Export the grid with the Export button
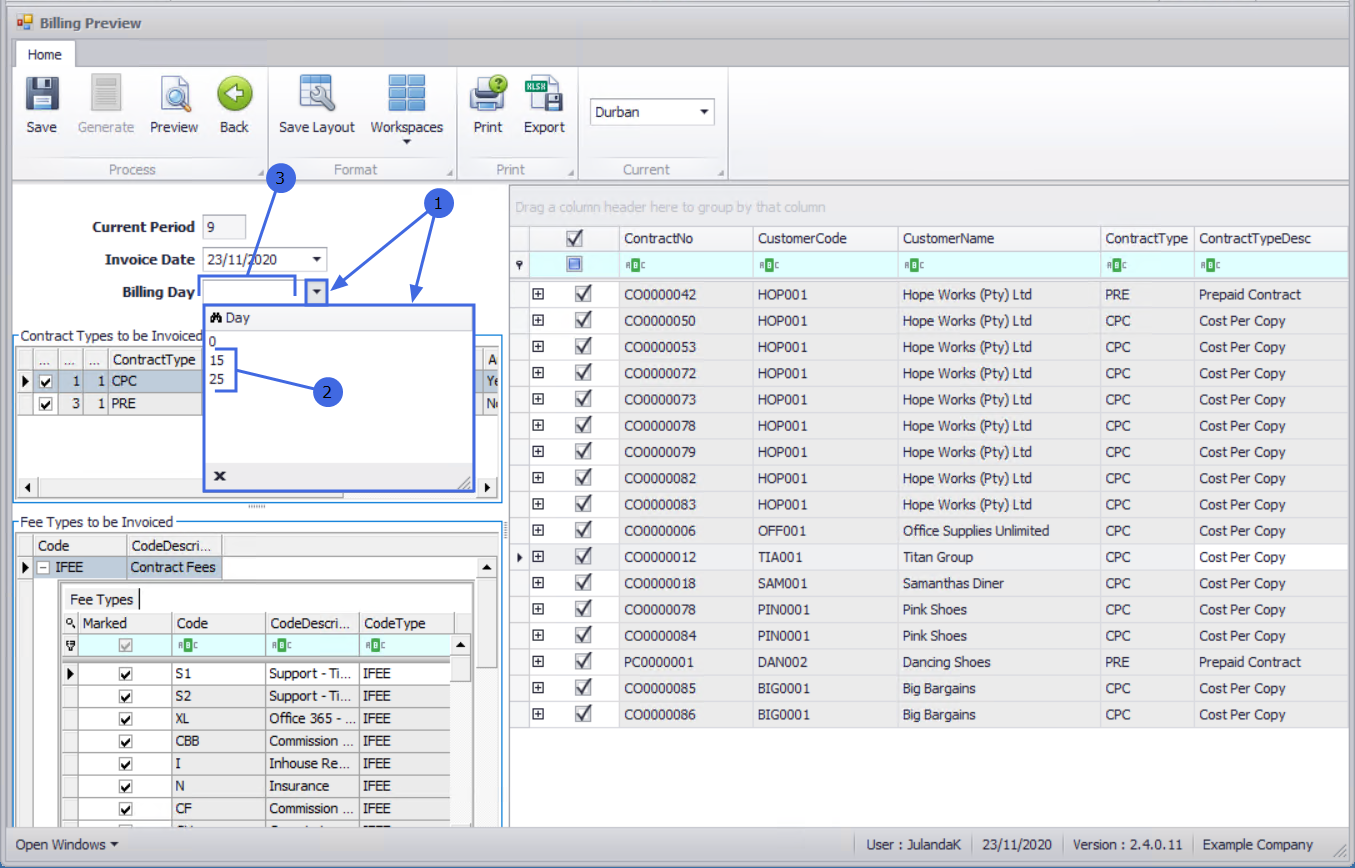This screenshot has height=868, width=1355. tap(544, 105)
